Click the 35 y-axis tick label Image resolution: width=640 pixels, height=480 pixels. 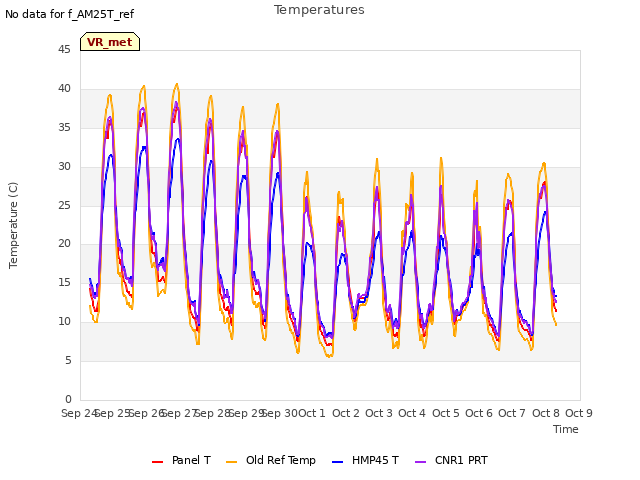point(64,127)
